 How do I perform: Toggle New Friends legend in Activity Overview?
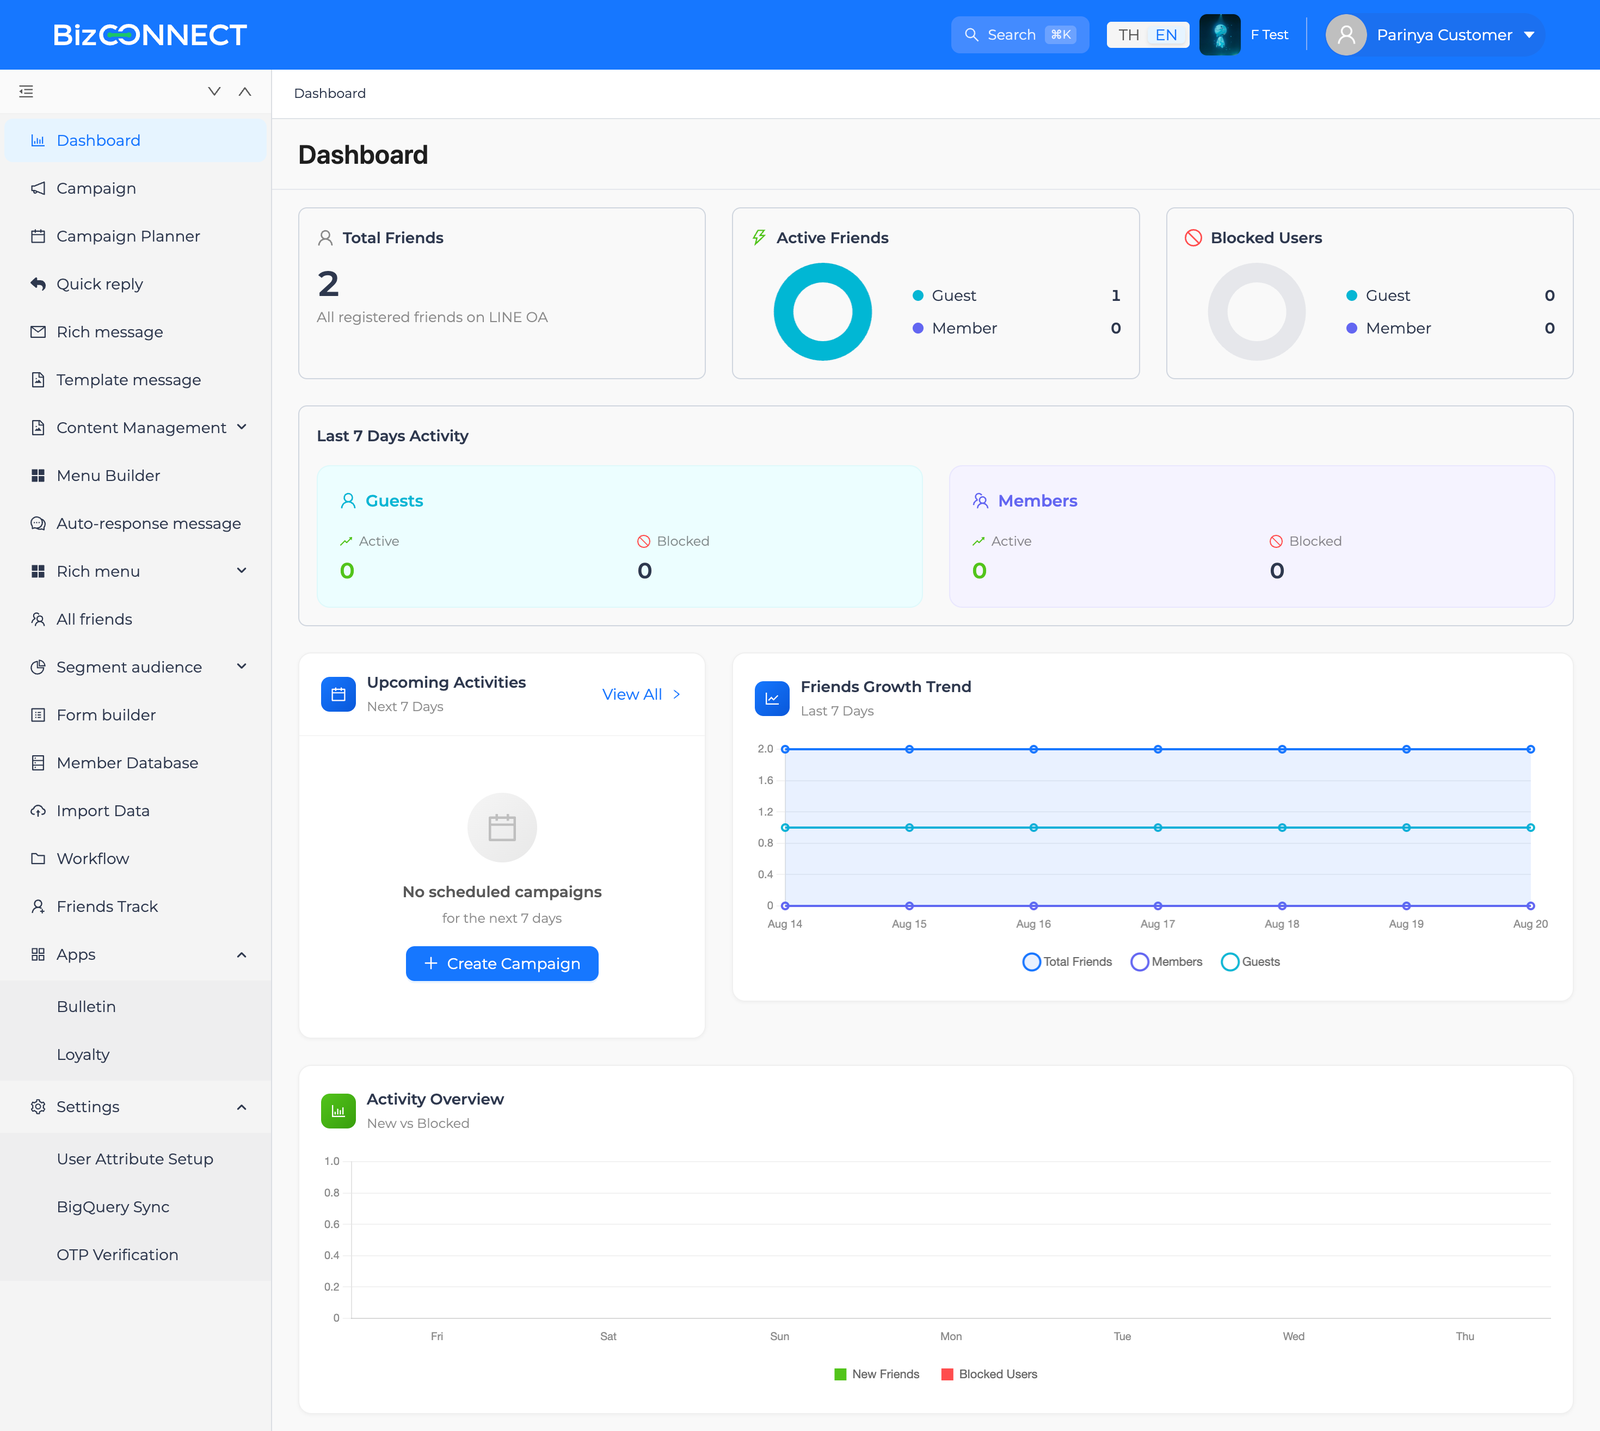click(x=877, y=1374)
